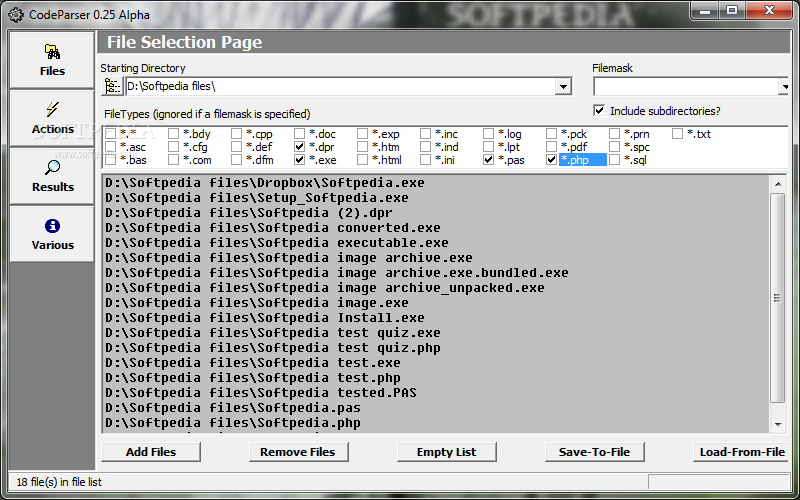The width and height of the screenshot is (800, 500).
Task: Uncheck the *.dpr file type
Action: pyautogui.click(x=299, y=147)
